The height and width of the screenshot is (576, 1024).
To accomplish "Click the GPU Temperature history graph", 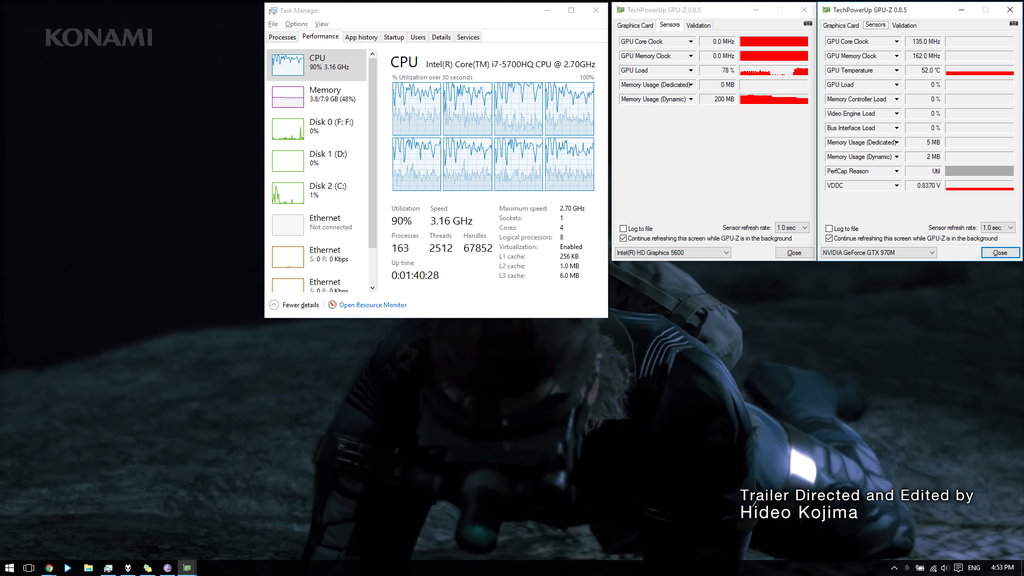I will click(x=980, y=71).
